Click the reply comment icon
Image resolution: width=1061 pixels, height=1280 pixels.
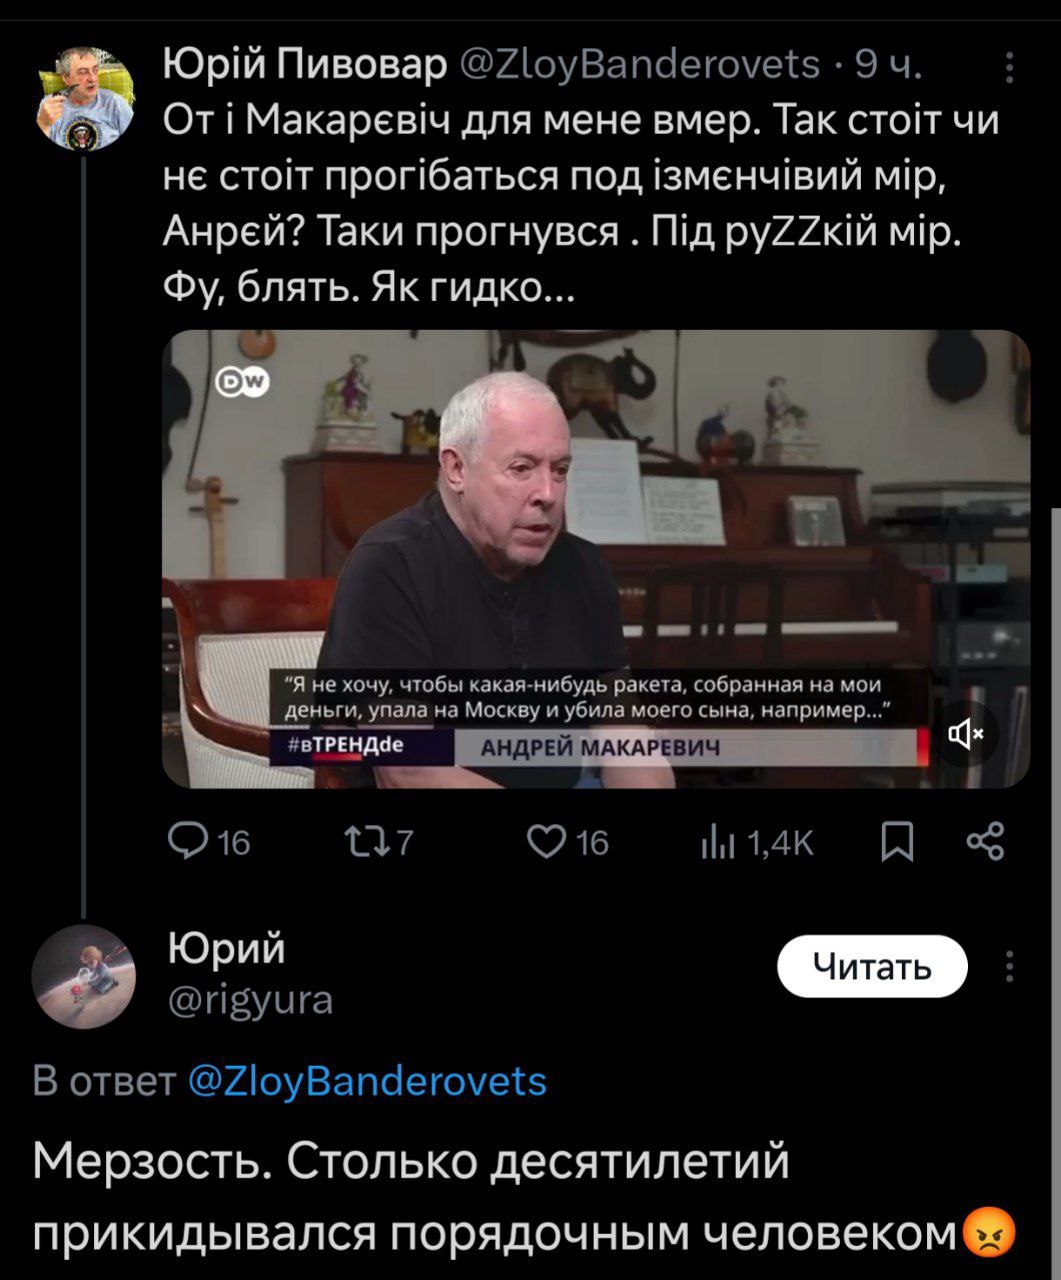point(186,842)
